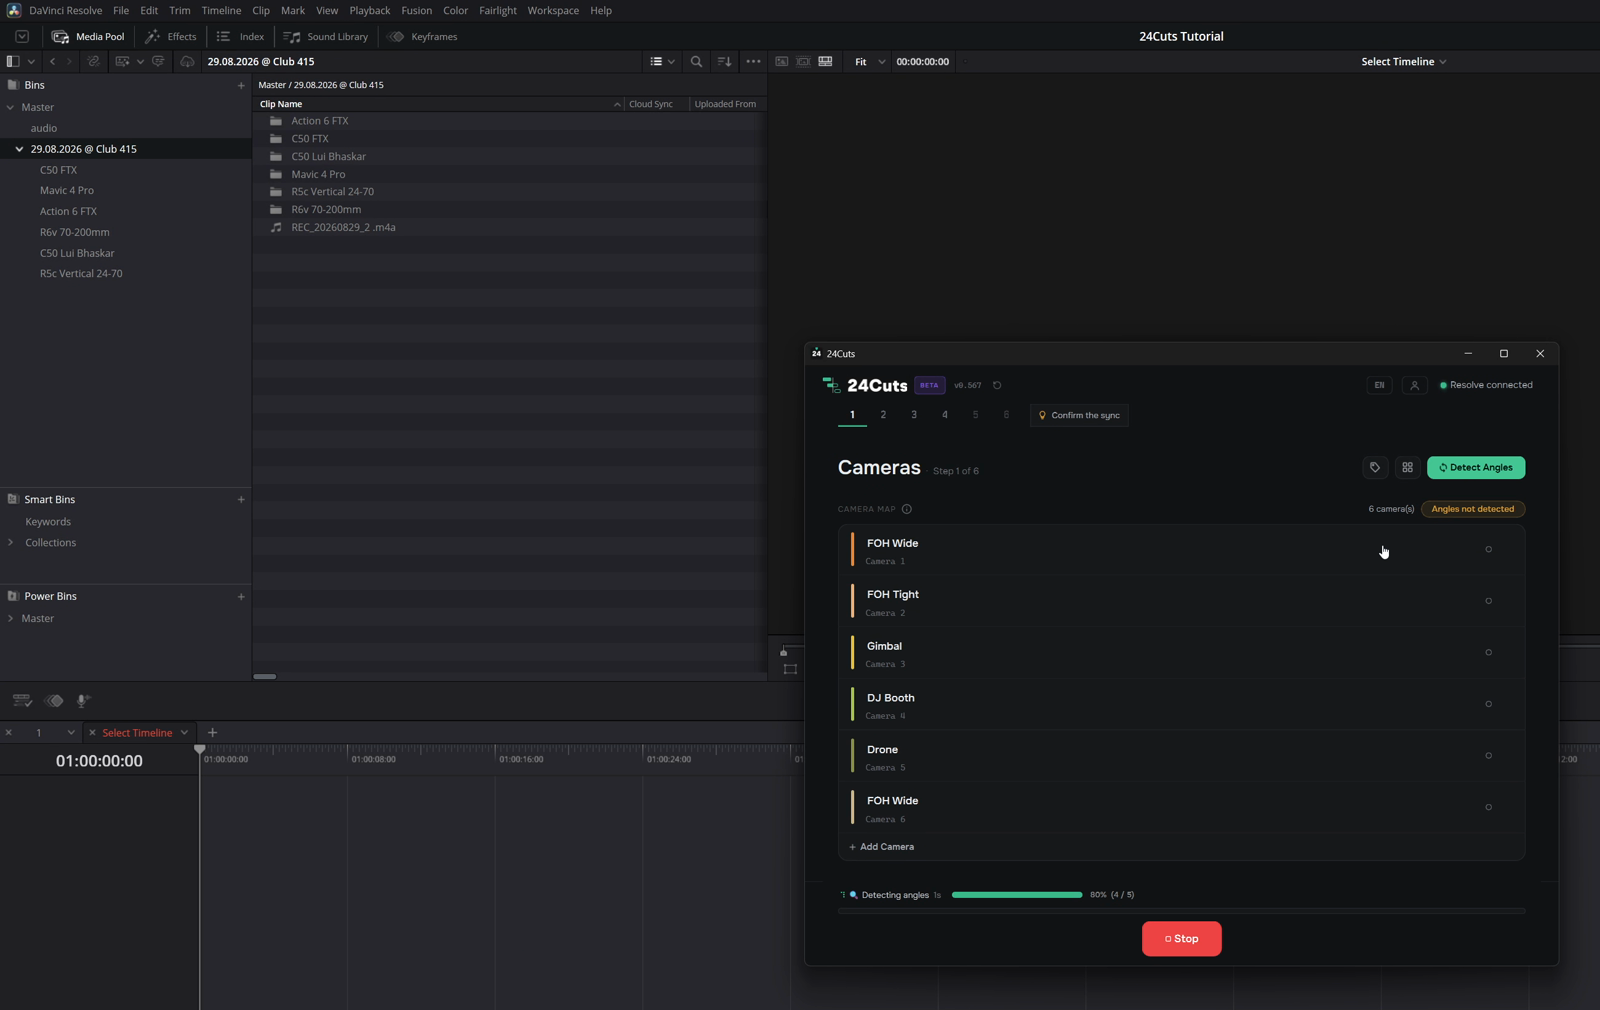
Task: Select the REC_20260829_2 .m4a audio clip
Action: tap(343, 228)
